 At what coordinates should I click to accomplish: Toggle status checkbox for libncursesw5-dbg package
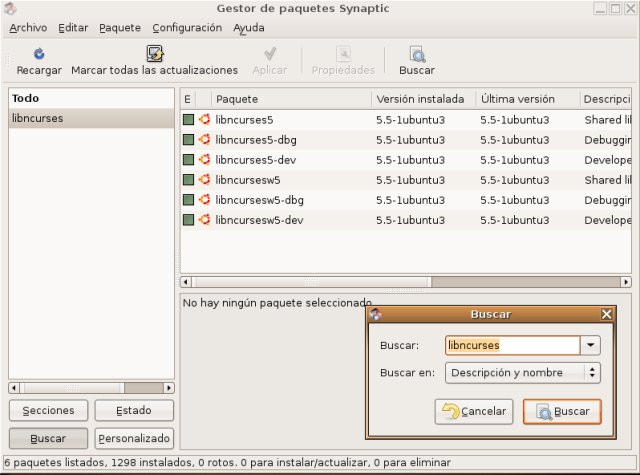188,200
